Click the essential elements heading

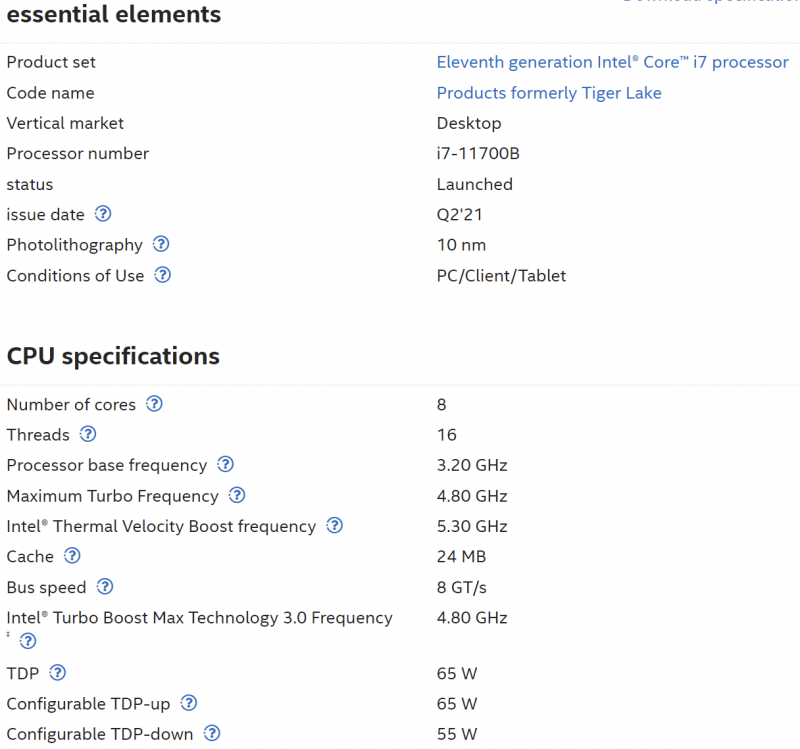(x=114, y=15)
